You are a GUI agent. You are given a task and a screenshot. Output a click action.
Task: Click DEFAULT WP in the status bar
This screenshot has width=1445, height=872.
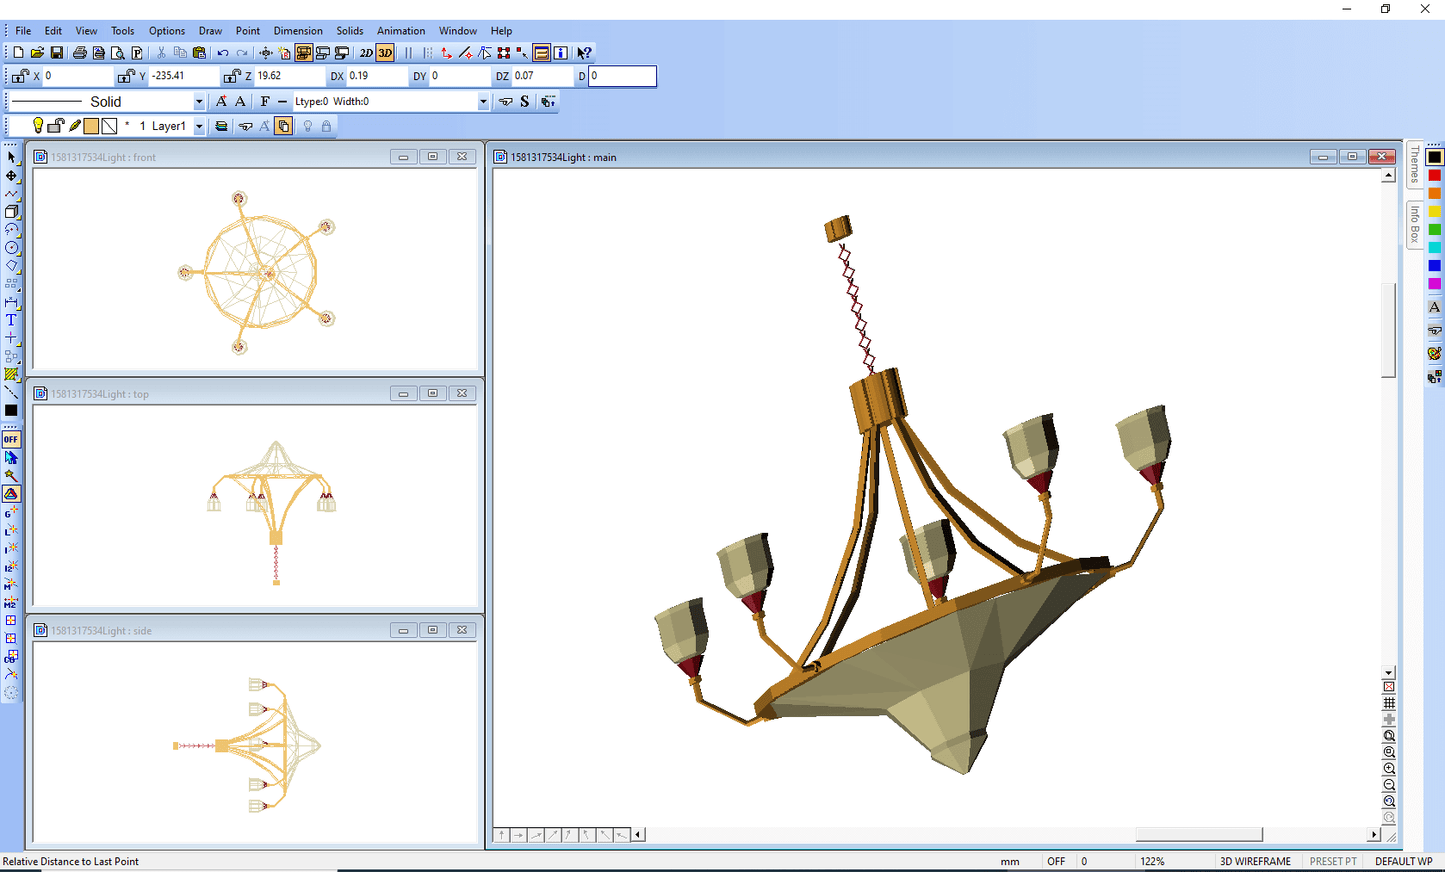click(x=1402, y=861)
